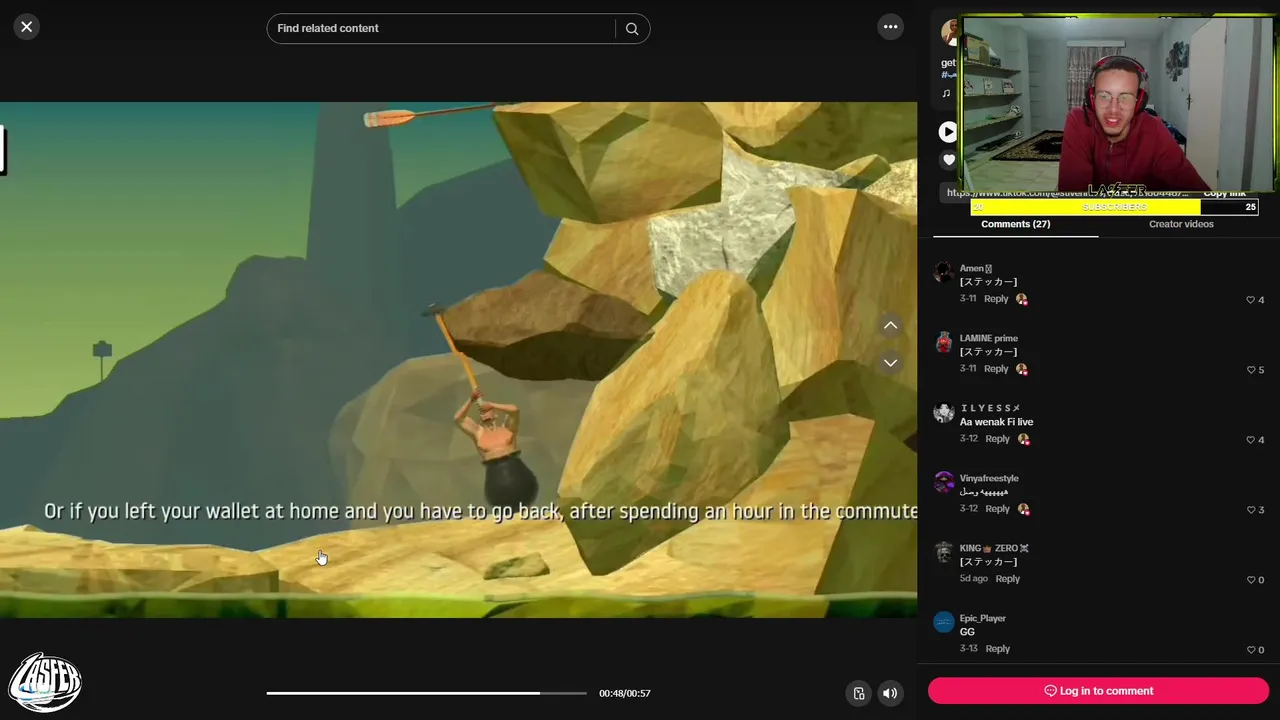
Task: Click the username Vinyafreestyle
Action: click(989, 478)
